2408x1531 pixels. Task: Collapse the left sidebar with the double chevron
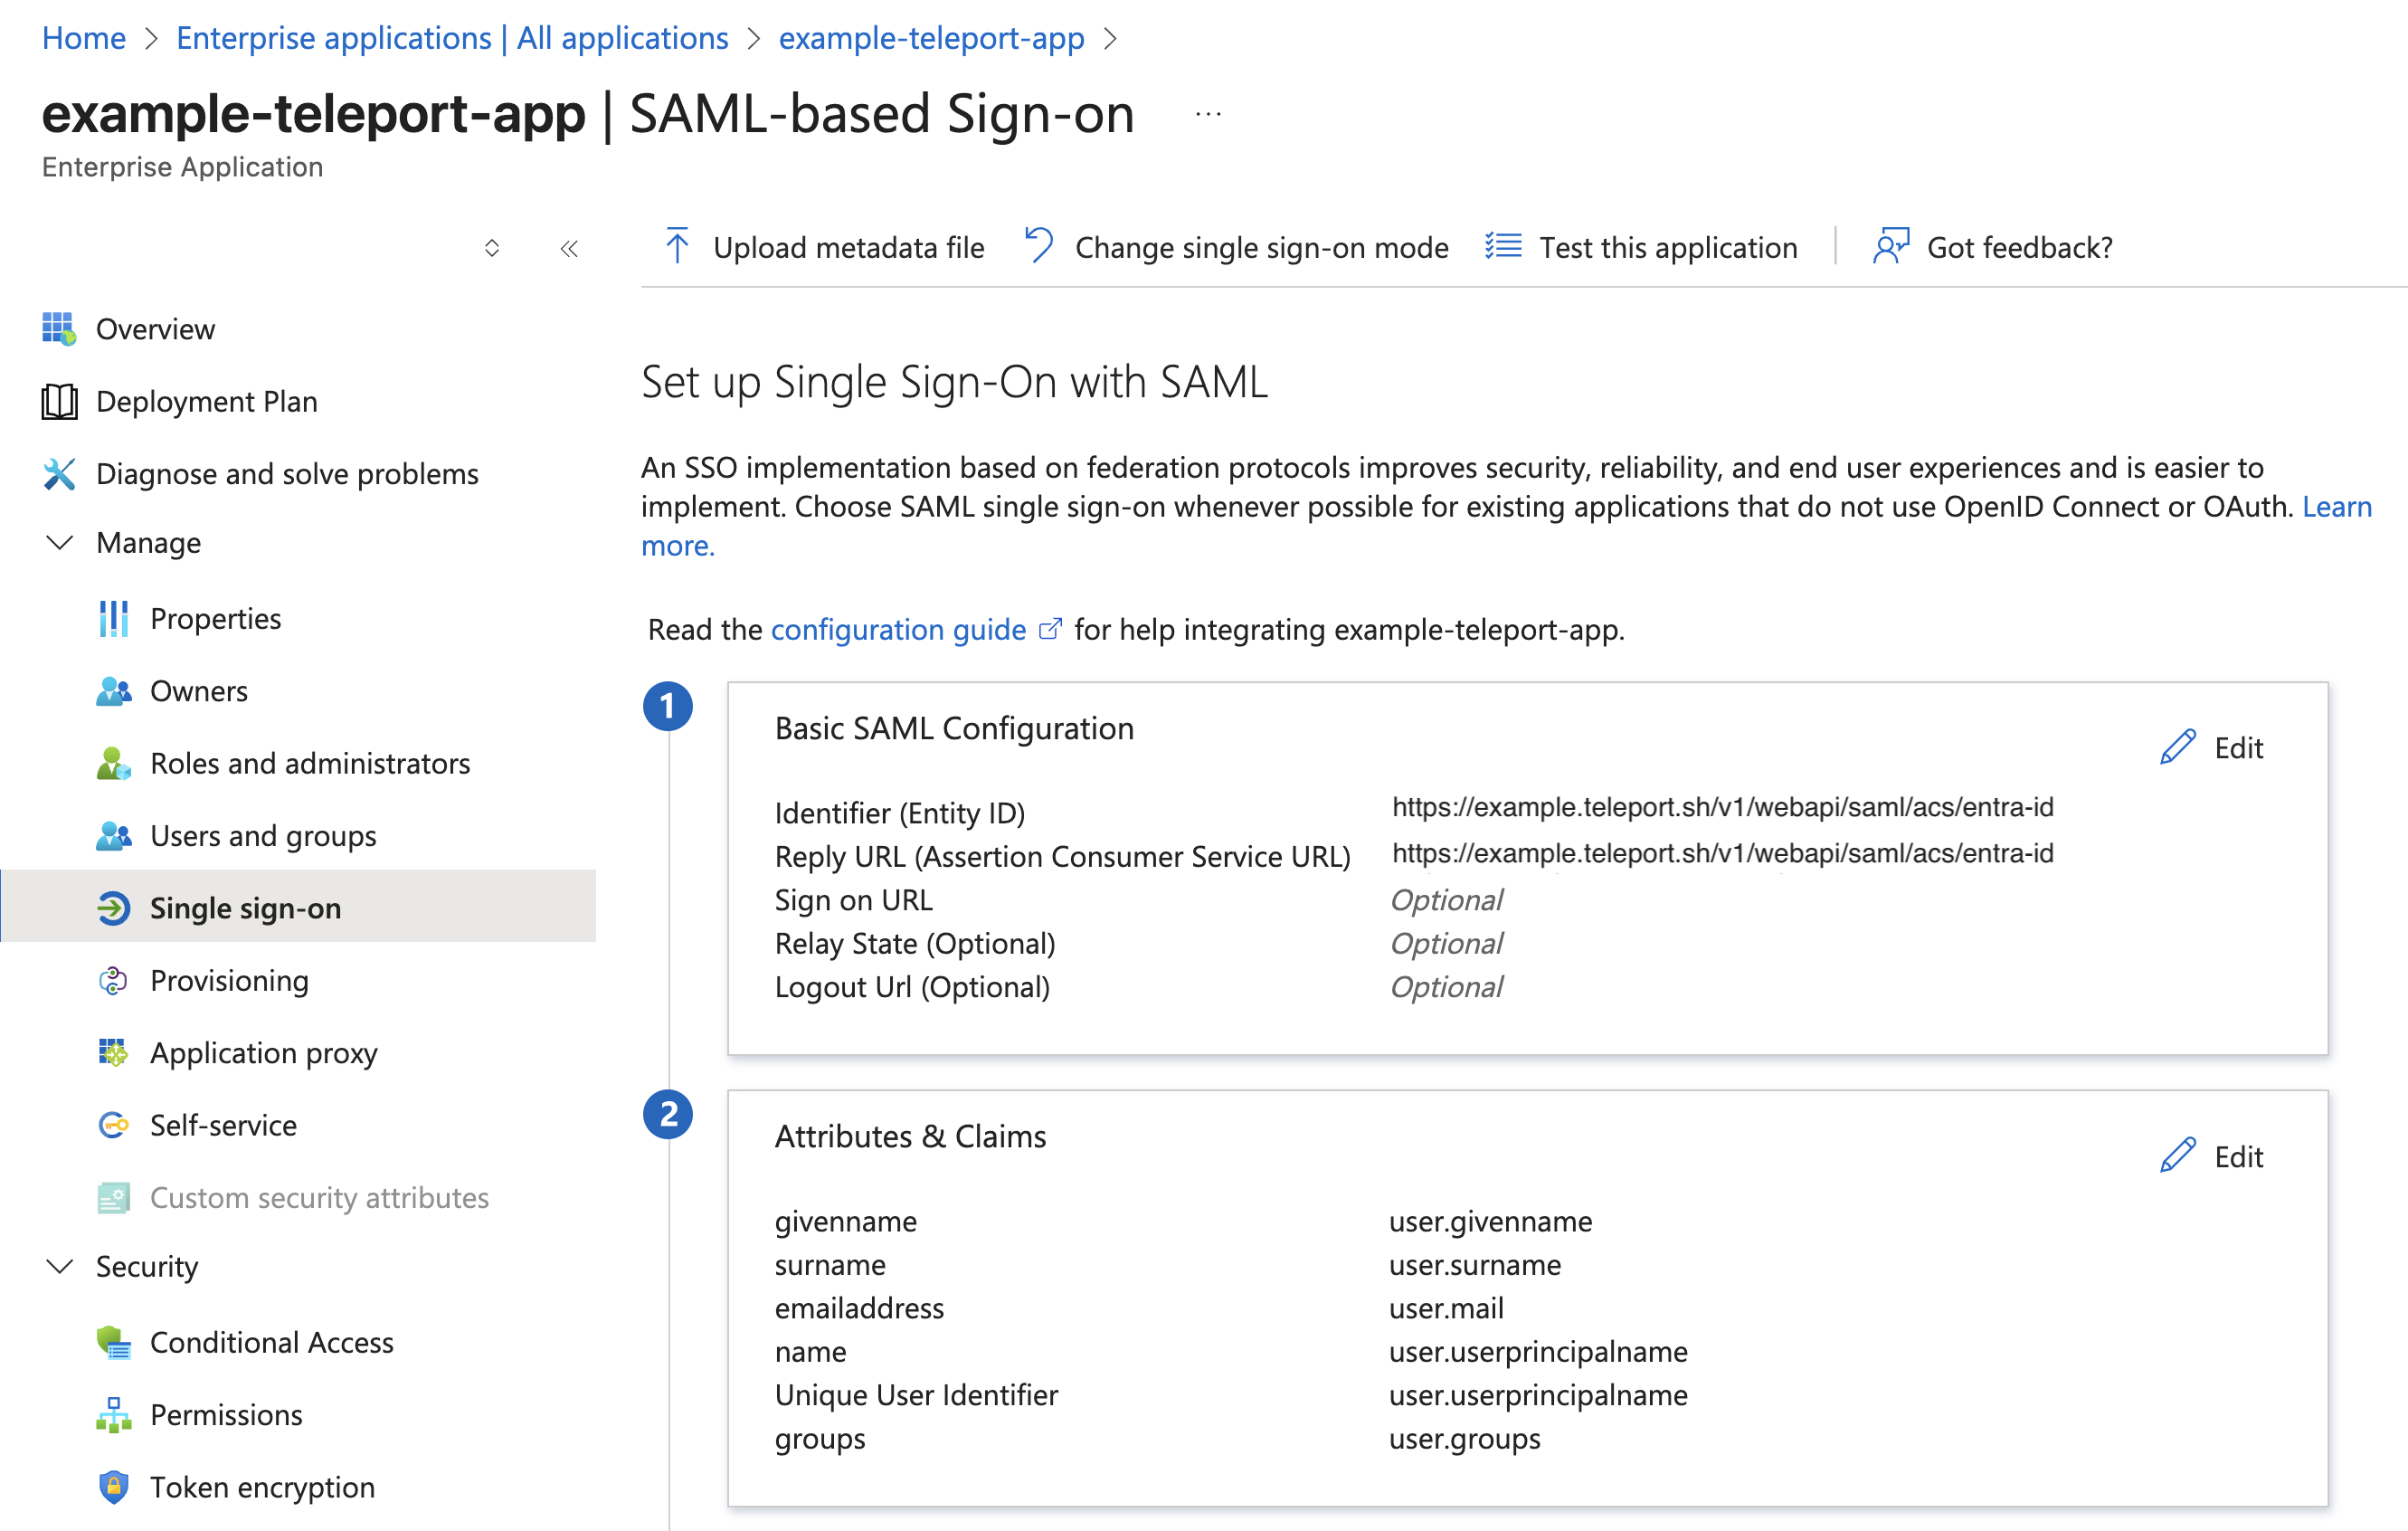(568, 247)
